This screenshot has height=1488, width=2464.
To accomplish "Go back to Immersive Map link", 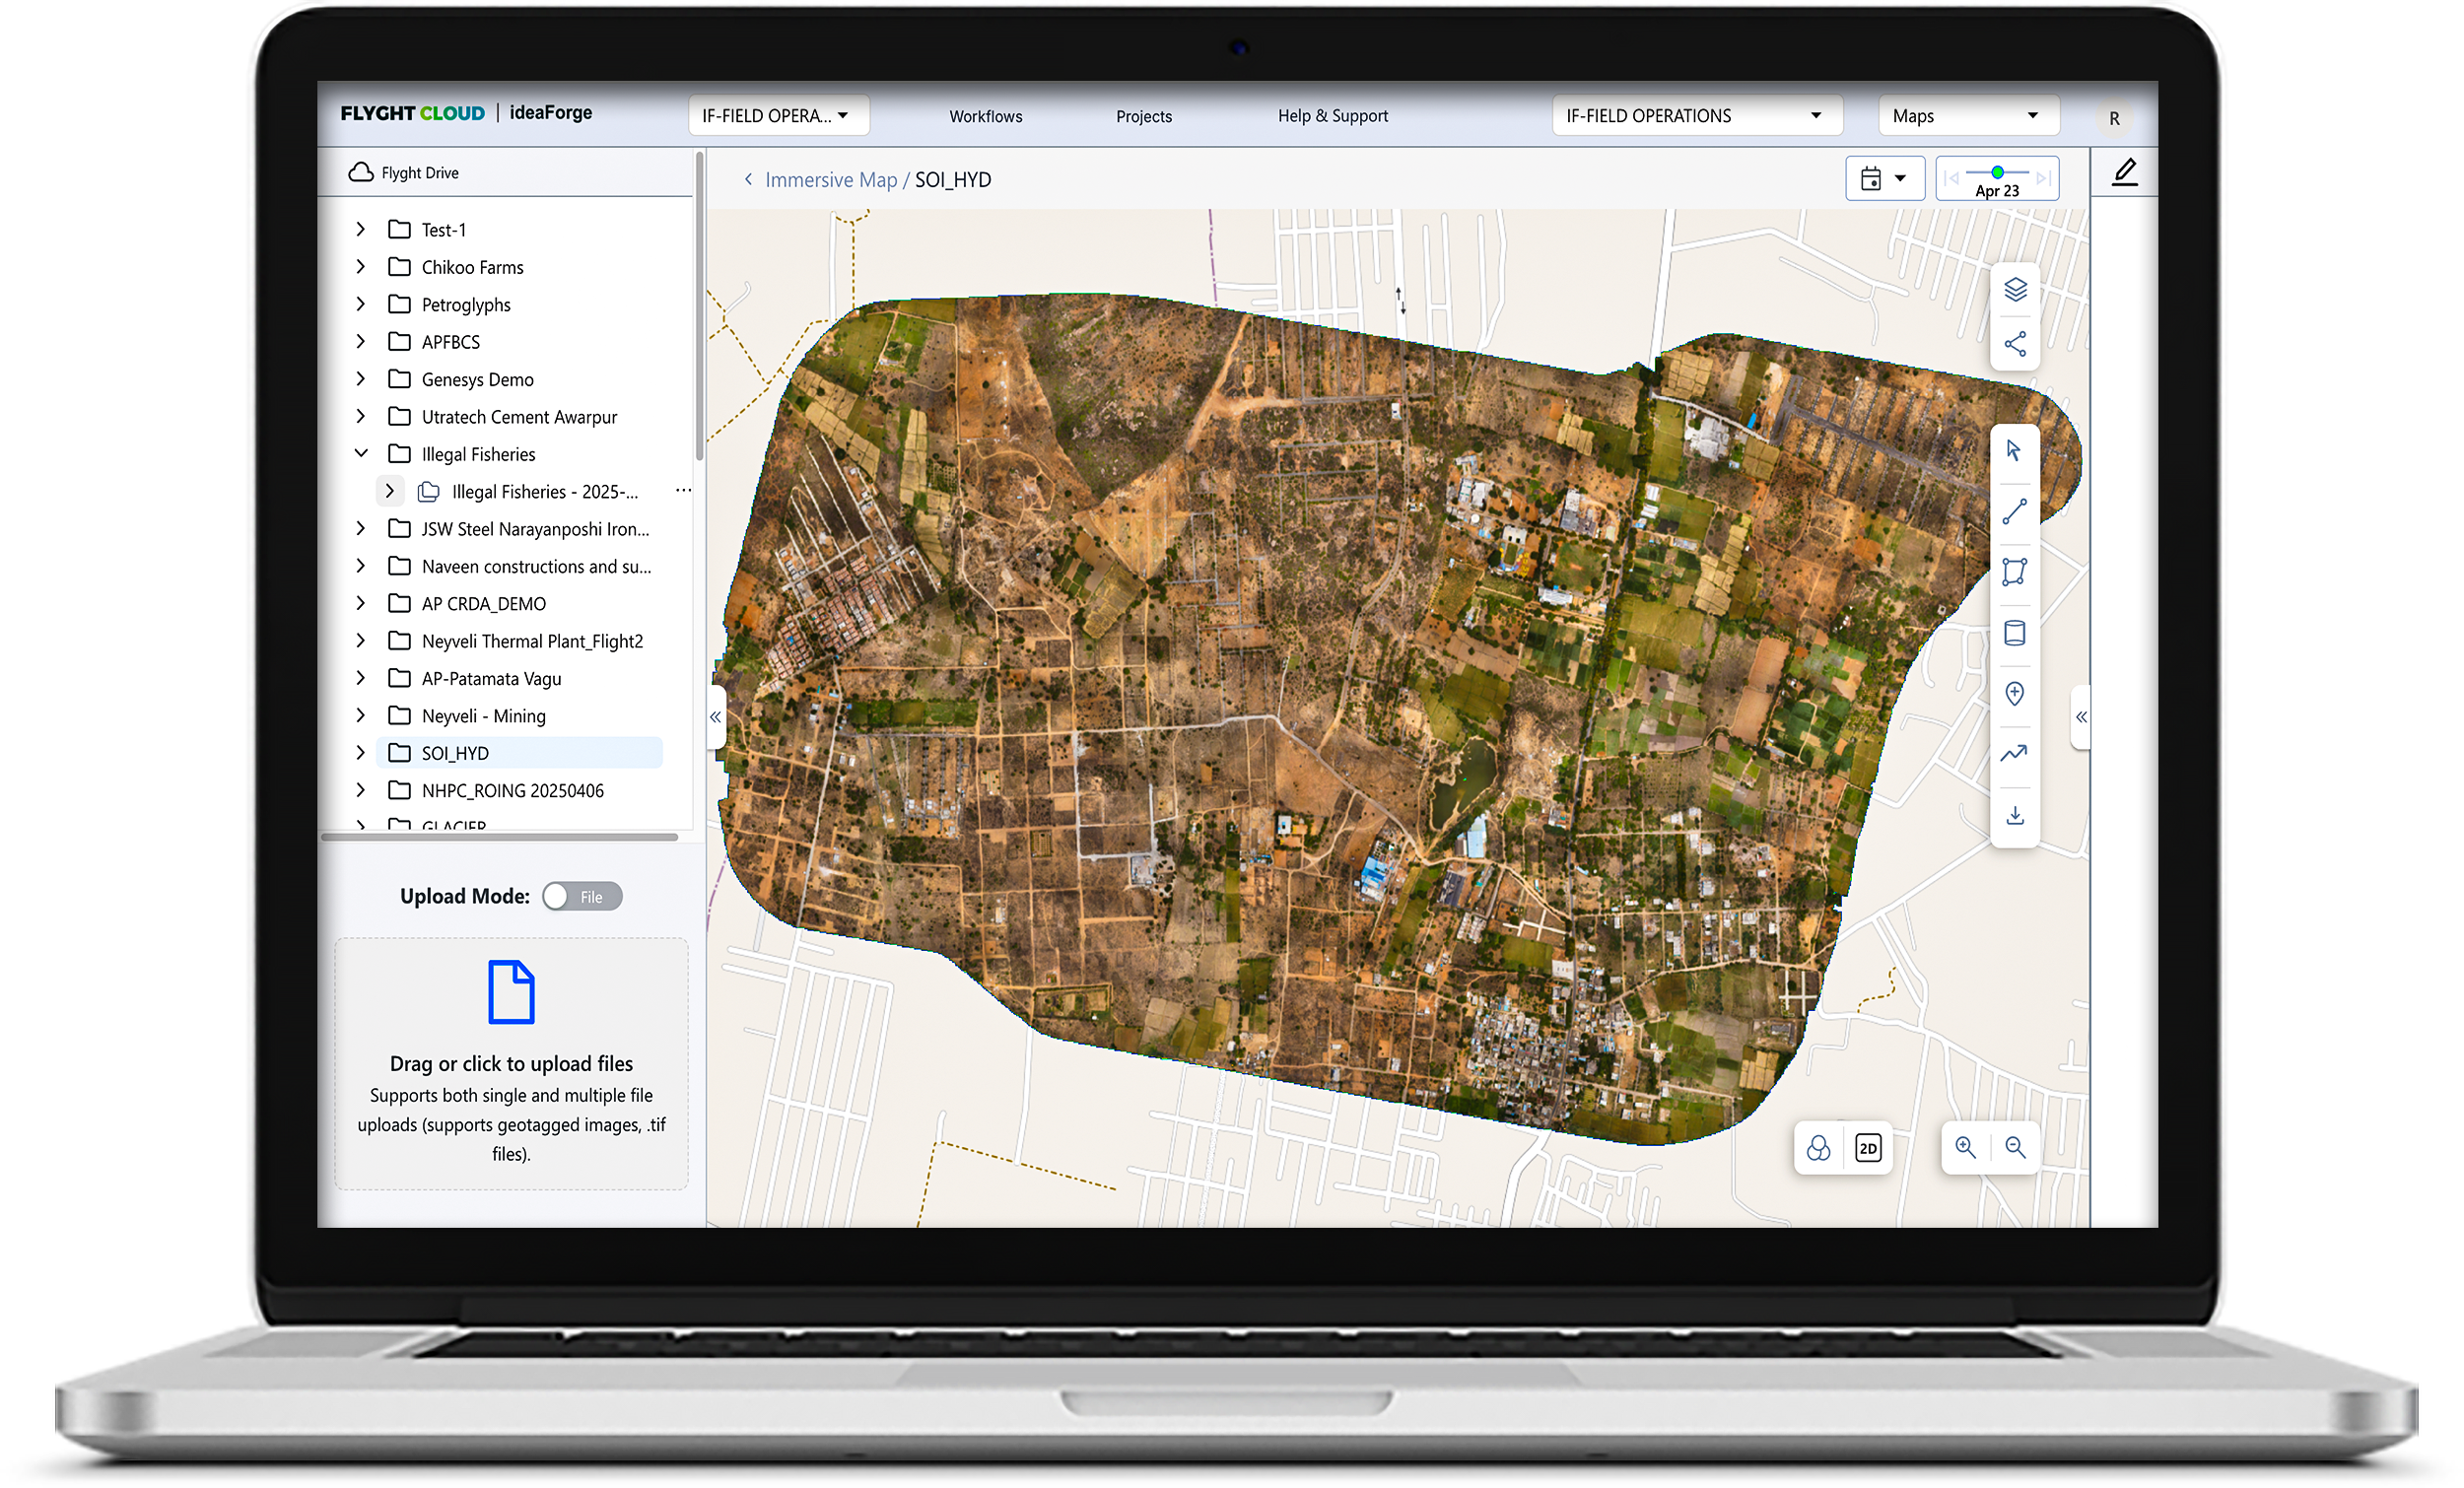I will coord(830,180).
